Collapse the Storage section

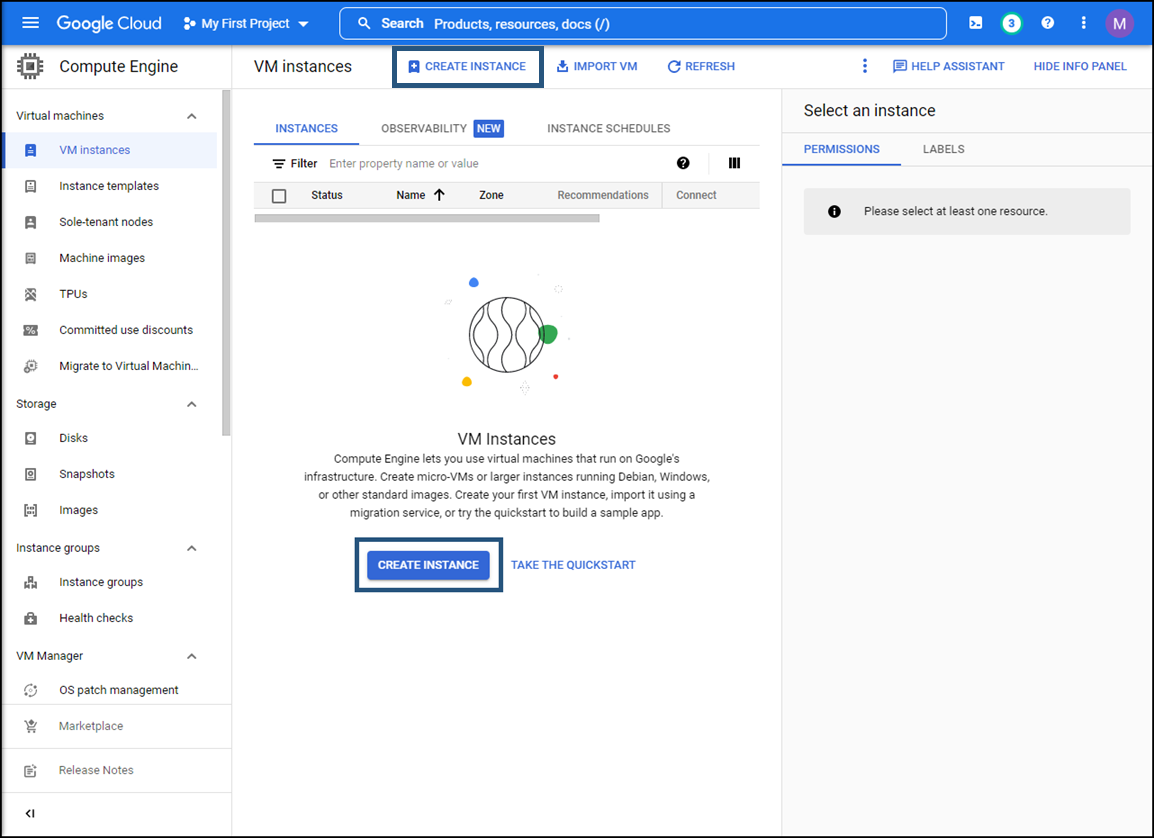(191, 405)
